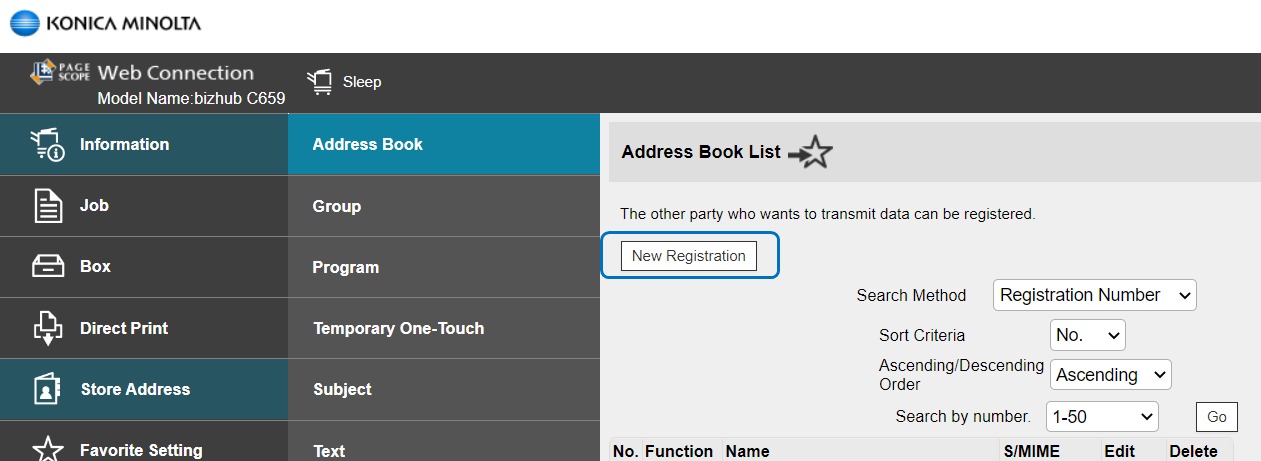Click the Box tray icon
Viewport: 1261px width, 461px height.
coord(48,267)
